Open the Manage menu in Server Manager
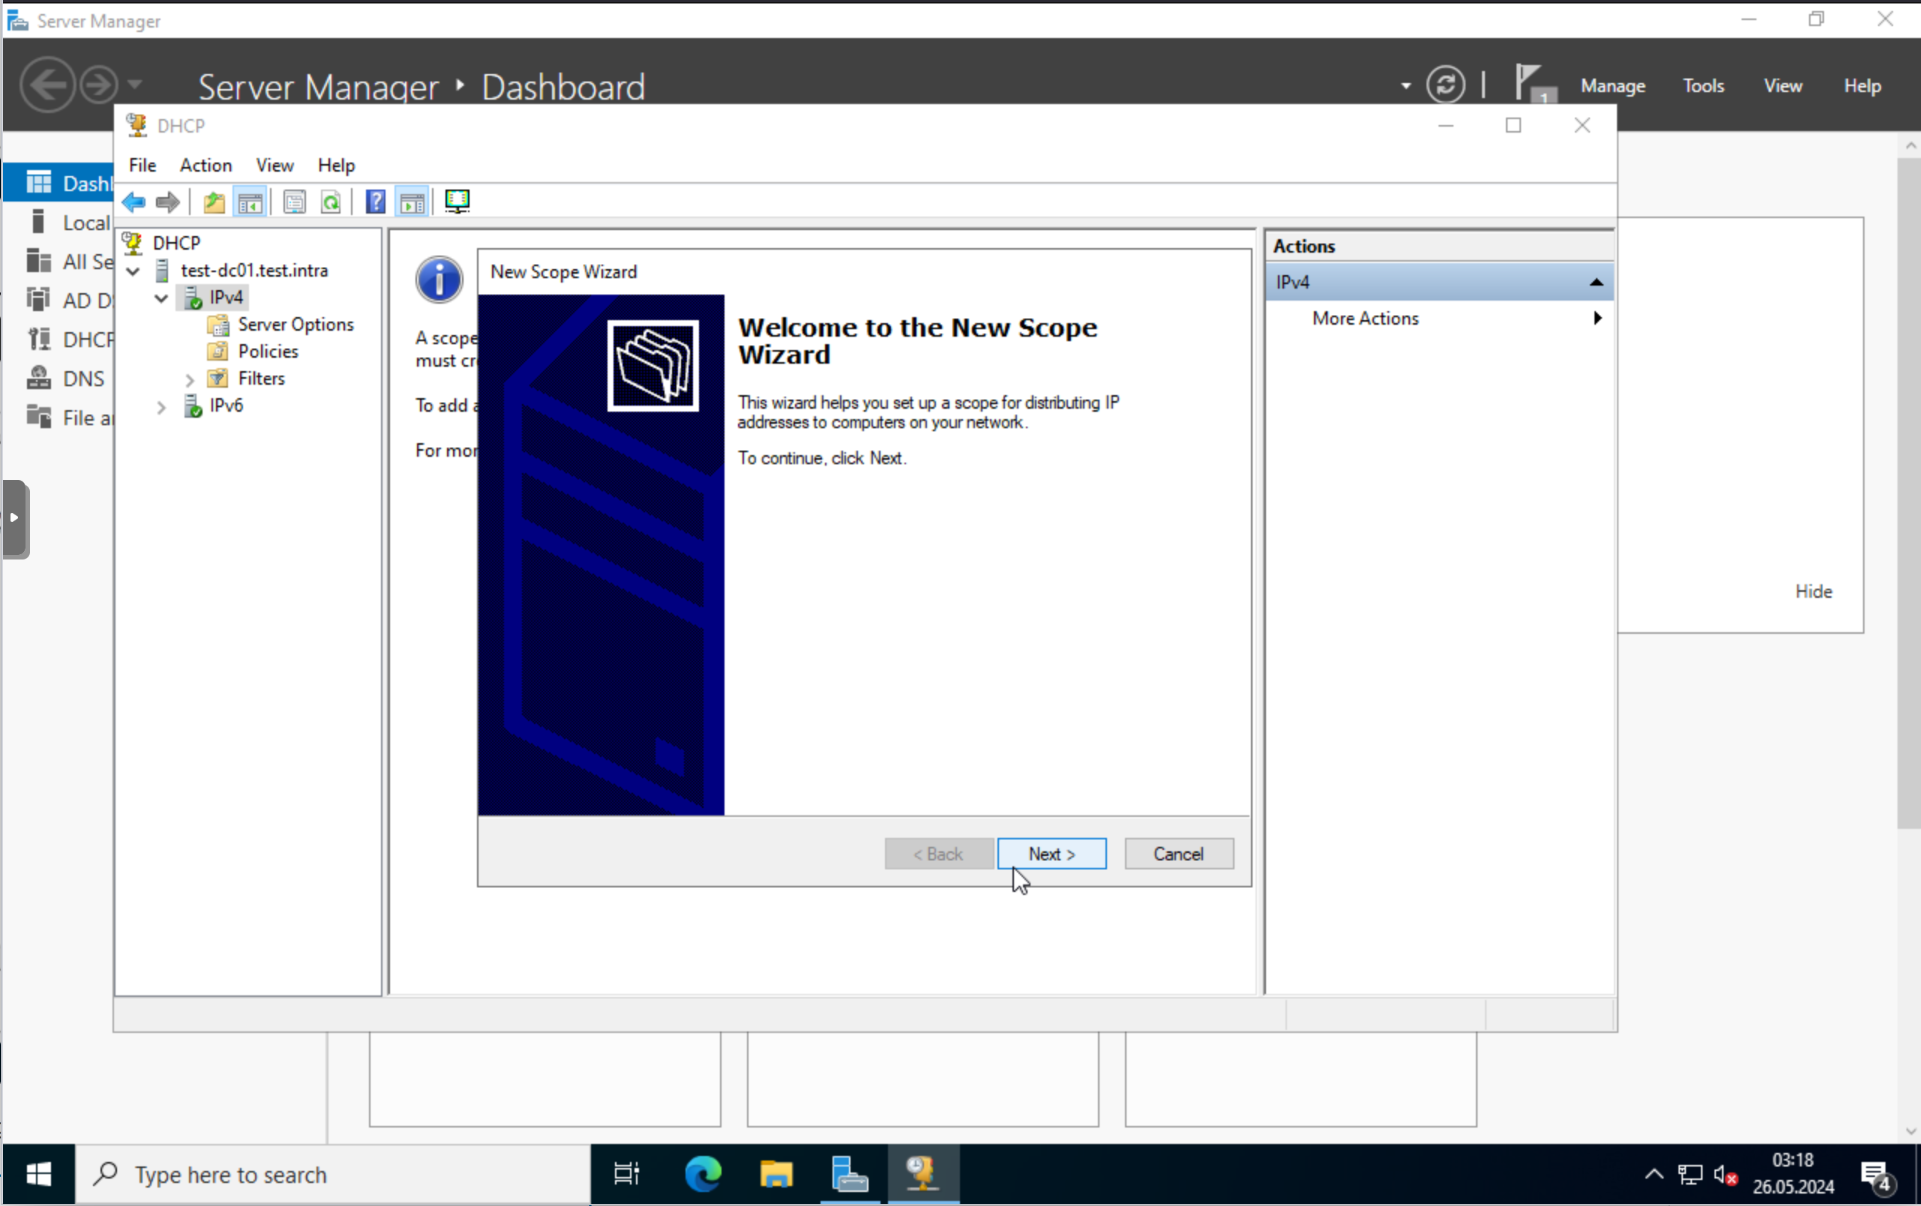 (x=1612, y=86)
